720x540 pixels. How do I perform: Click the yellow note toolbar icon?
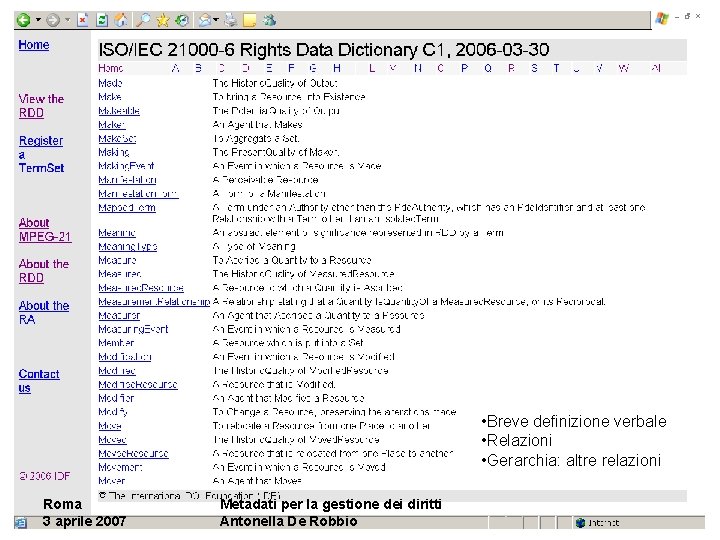(249, 20)
